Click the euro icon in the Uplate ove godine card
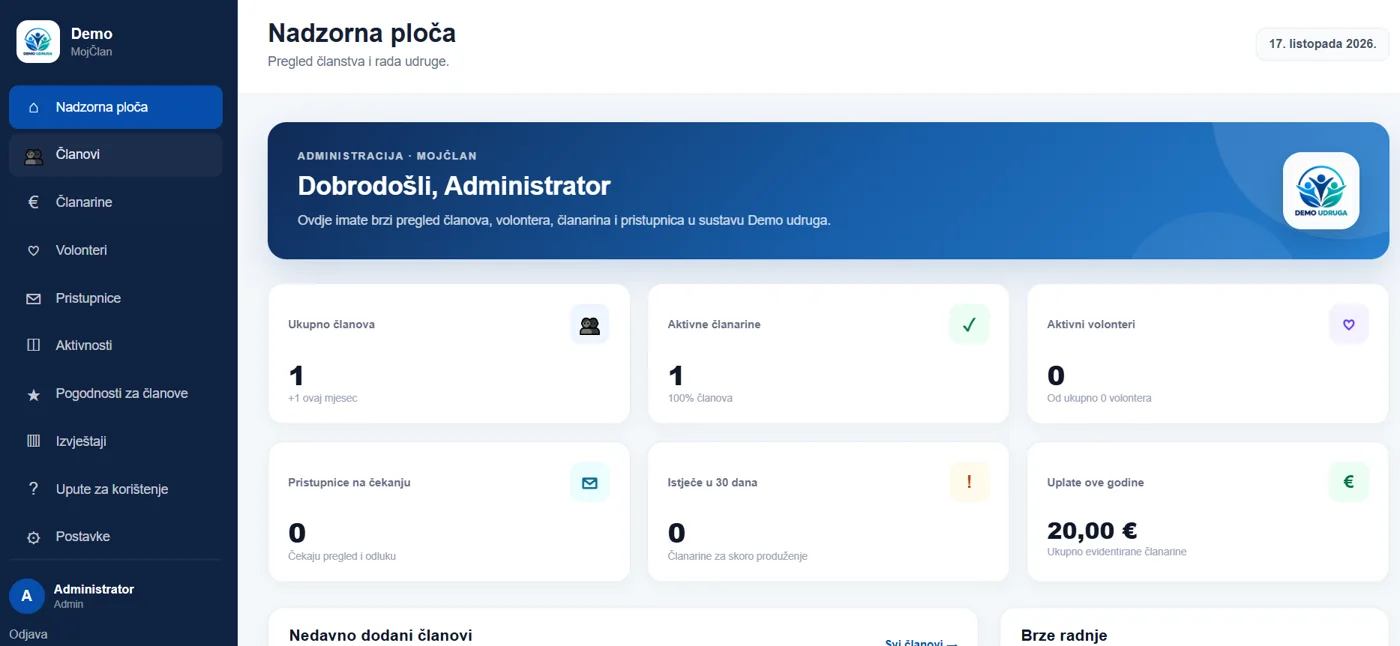This screenshot has width=1400, height=646. 1349,483
